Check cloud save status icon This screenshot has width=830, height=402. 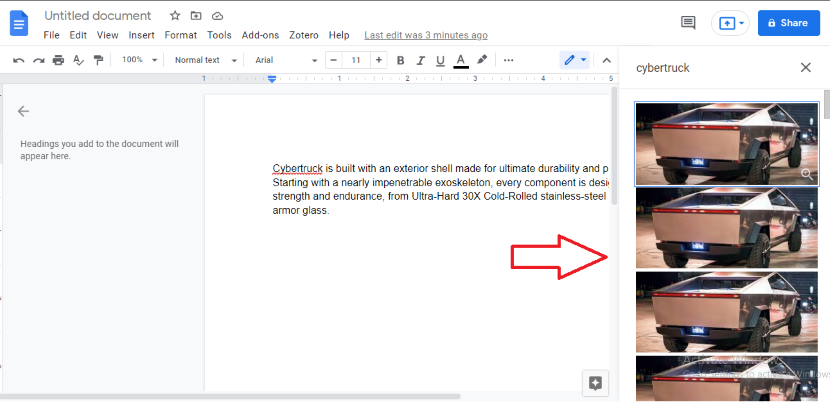217,16
